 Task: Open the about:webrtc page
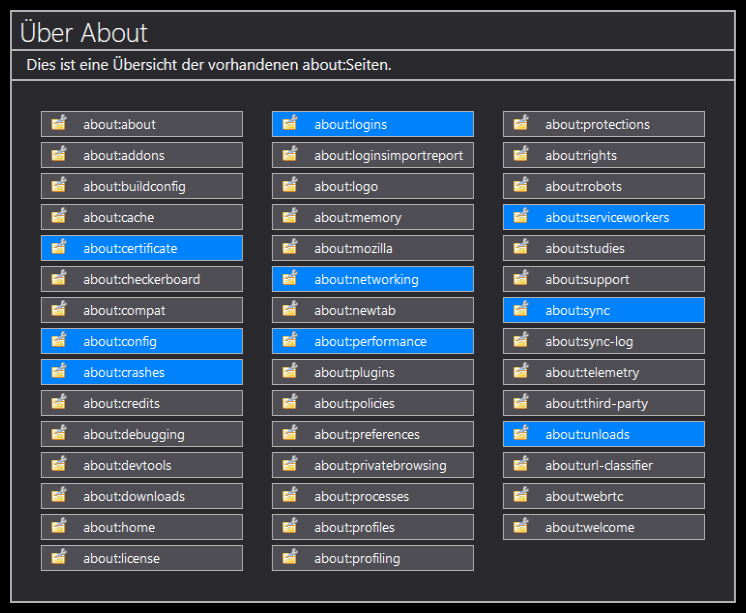coord(604,496)
